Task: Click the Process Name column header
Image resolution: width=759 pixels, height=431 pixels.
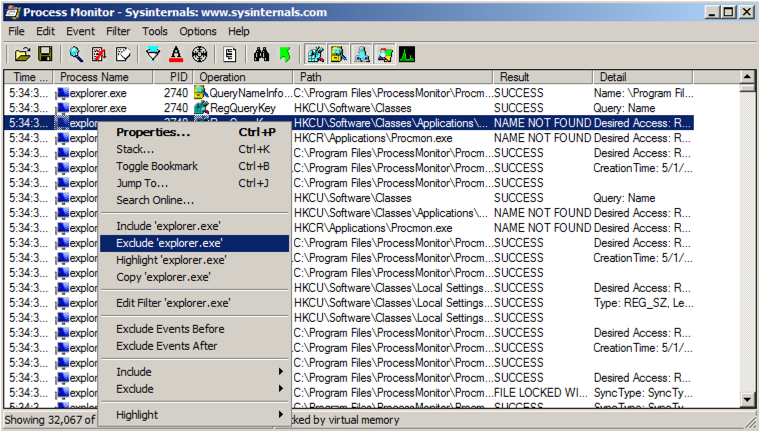Action: click(x=103, y=77)
